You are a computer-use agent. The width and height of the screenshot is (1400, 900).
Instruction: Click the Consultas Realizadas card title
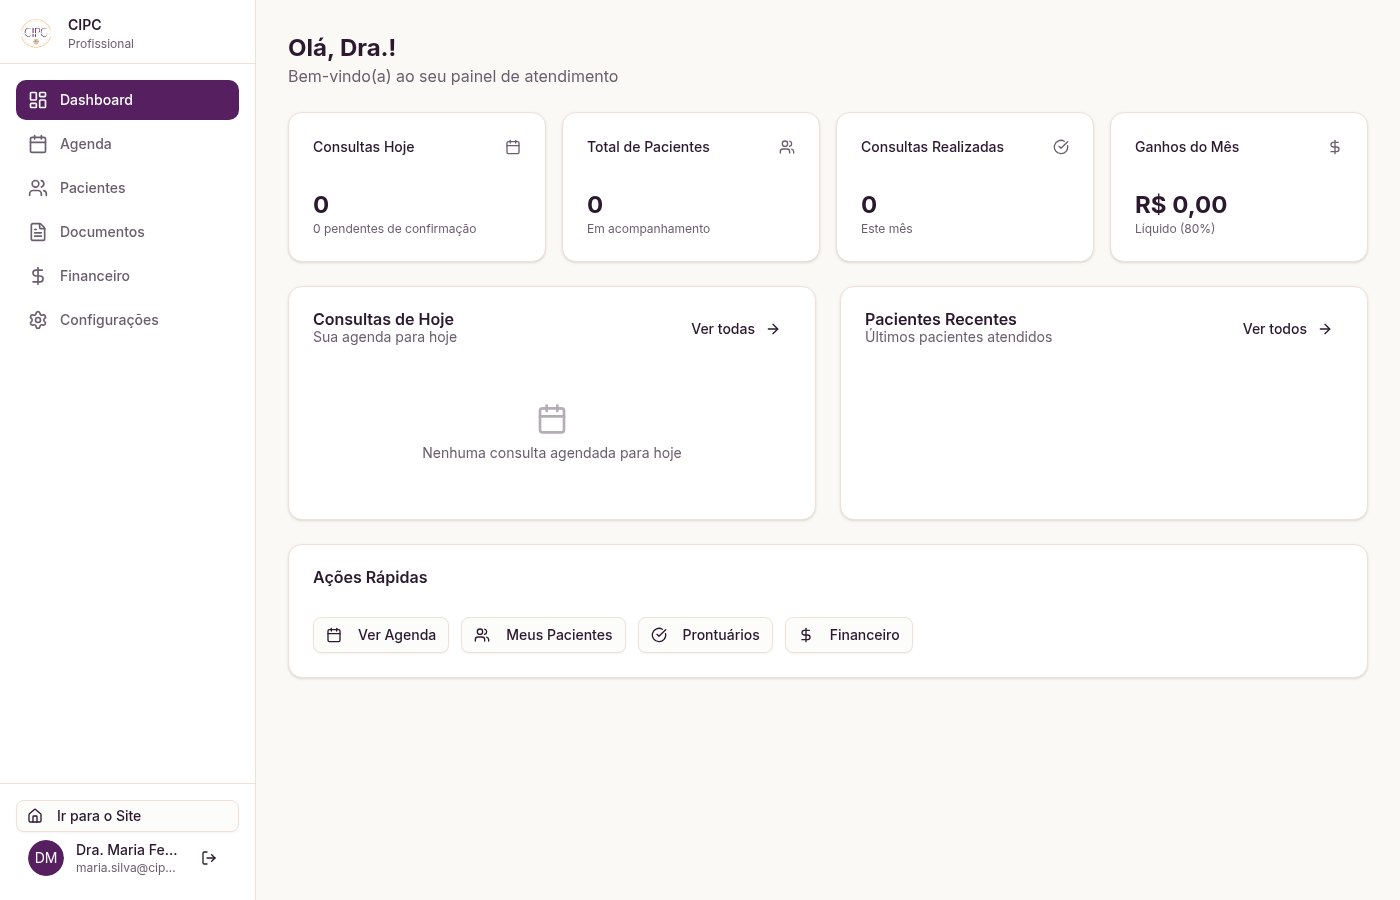[x=932, y=147]
